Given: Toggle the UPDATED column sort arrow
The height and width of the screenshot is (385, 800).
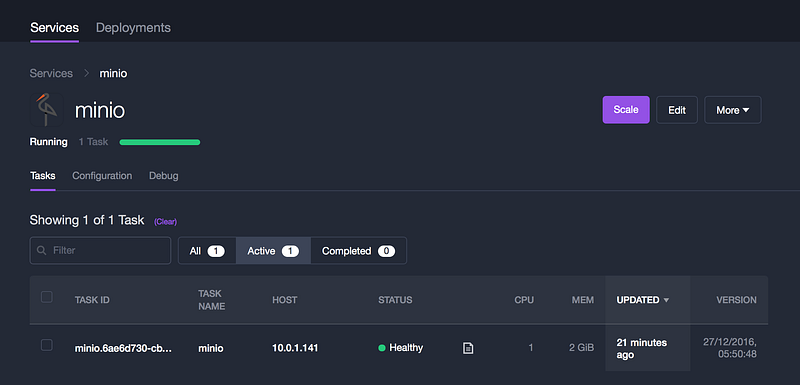Looking at the screenshot, I should pos(666,300).
